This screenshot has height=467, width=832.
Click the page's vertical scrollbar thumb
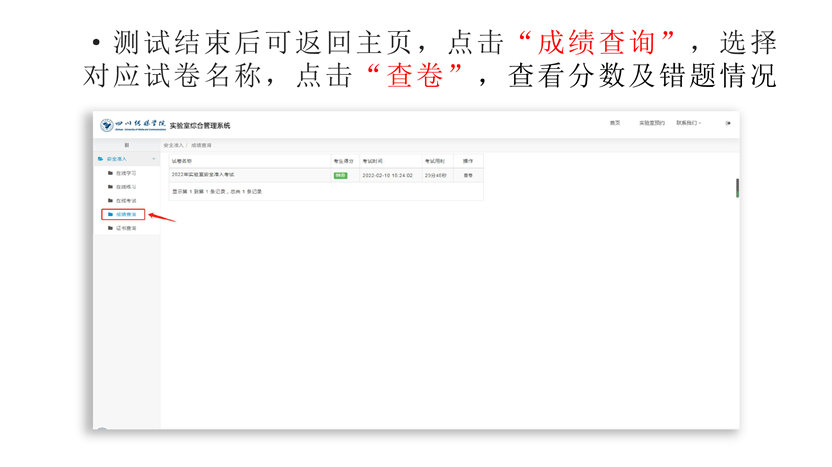[737, 188]
